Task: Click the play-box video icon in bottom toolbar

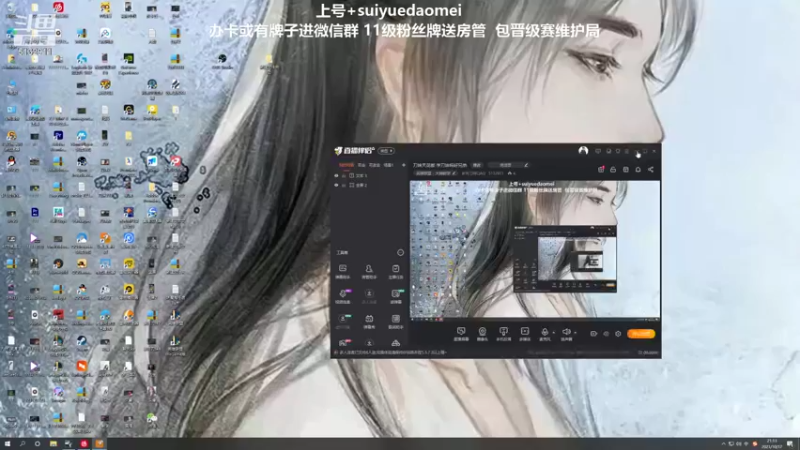Action: click(524, 333)
